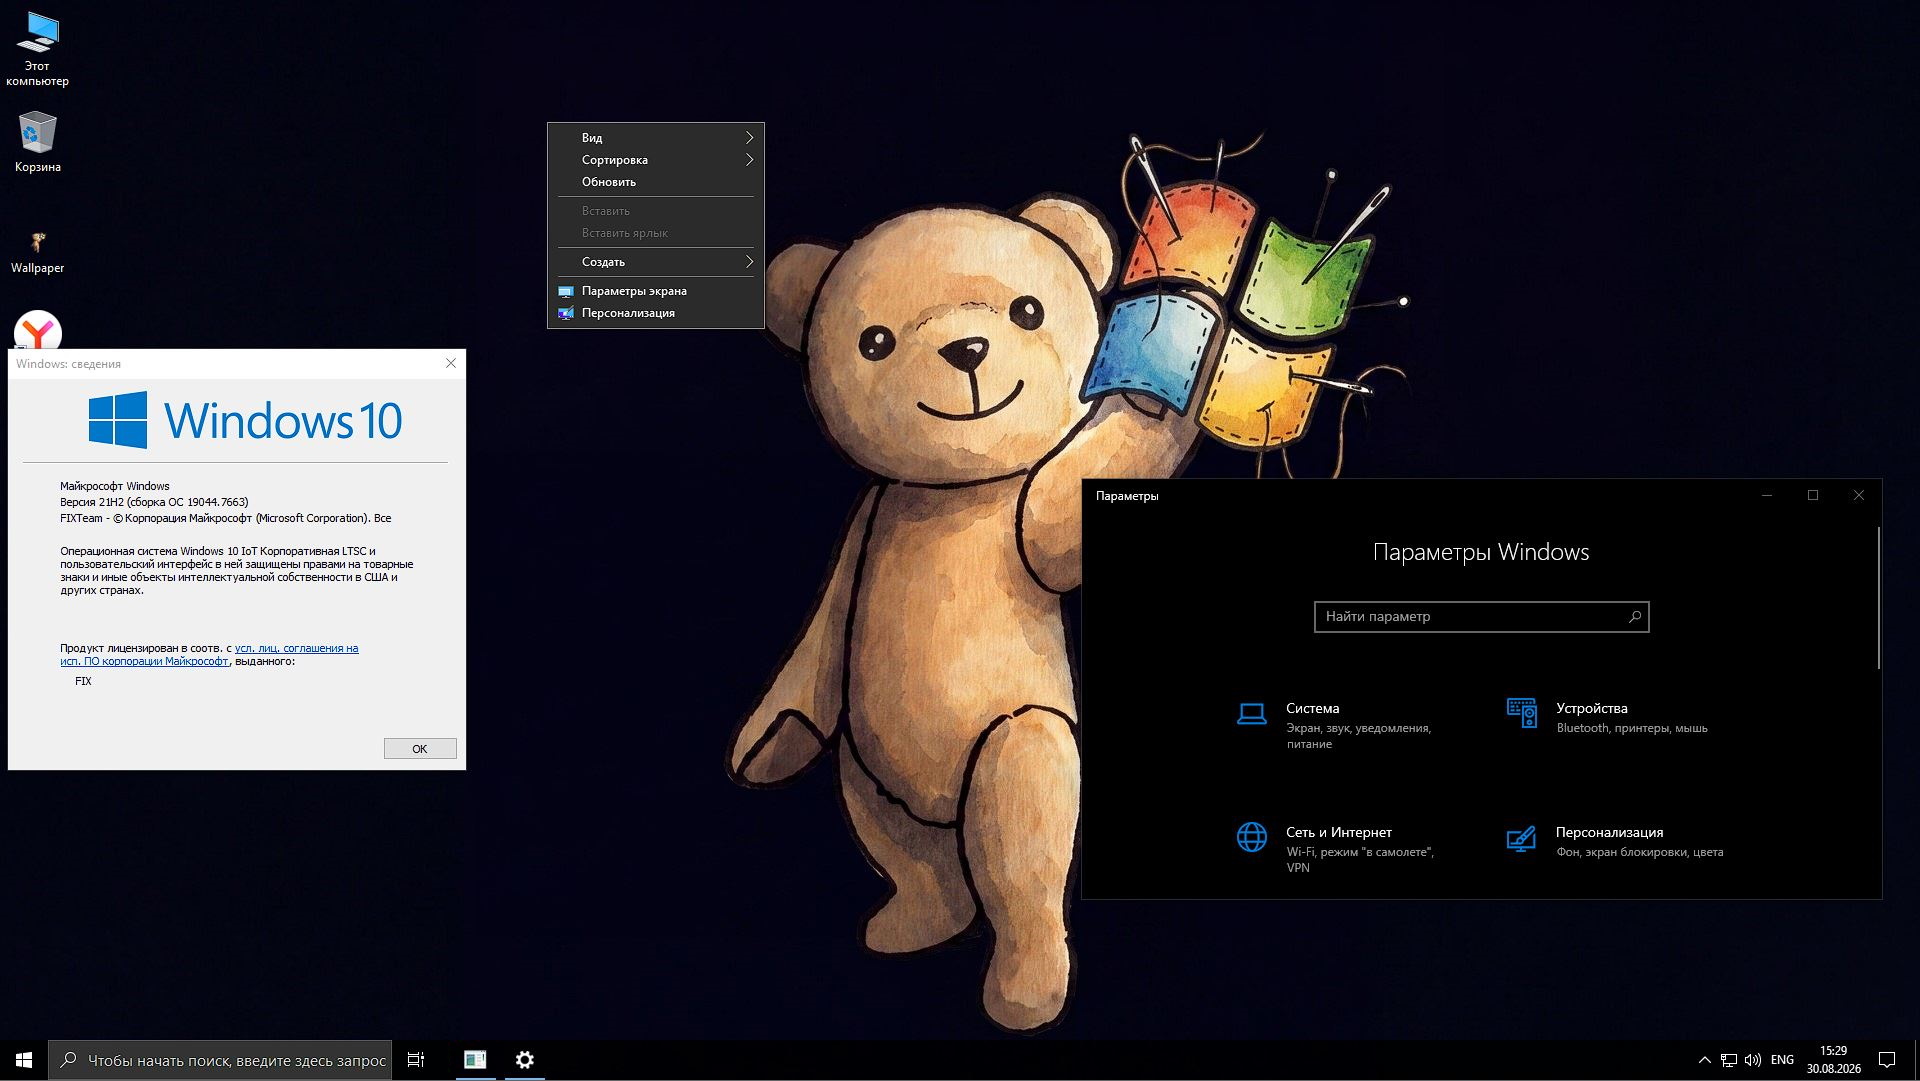Maximize the Параметры window
This screenshot has width=1920, height=1081.
pyautogui.click(x=1812, y=495)
